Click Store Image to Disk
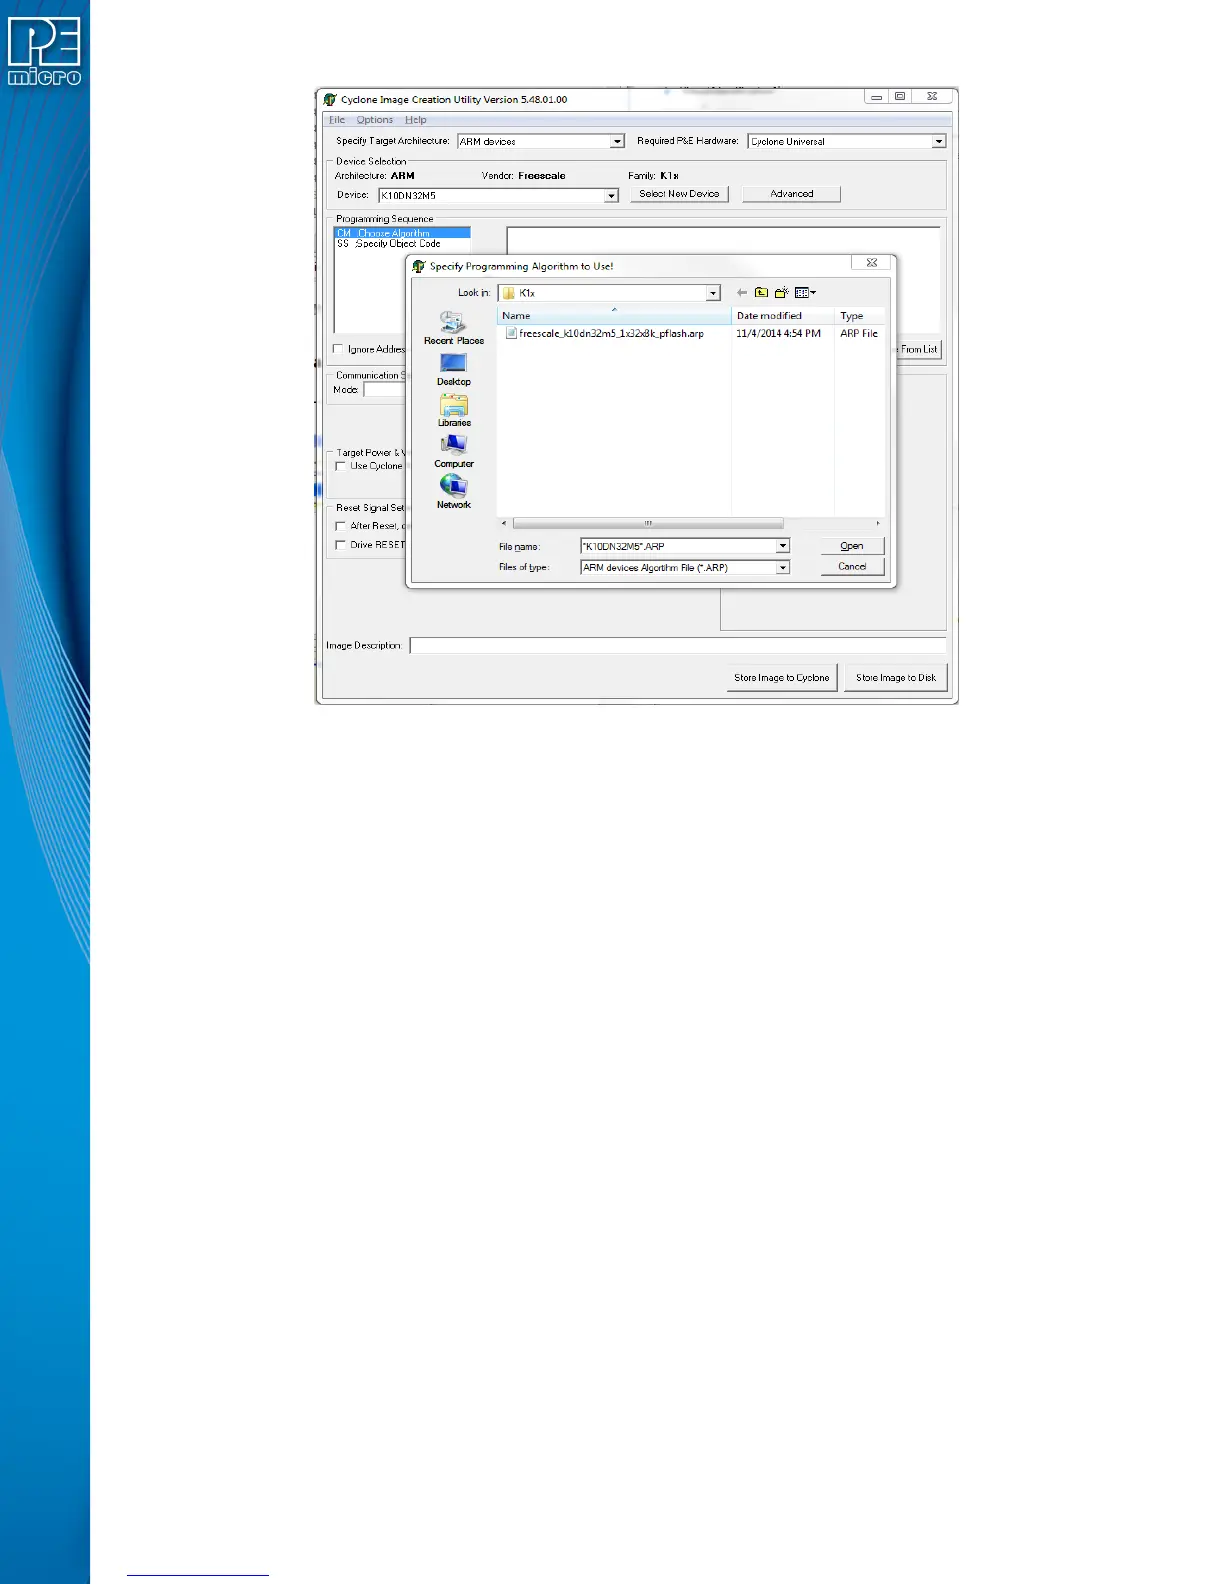The height and width of the screenshot is (1584, 1224). tap(896, 678)
